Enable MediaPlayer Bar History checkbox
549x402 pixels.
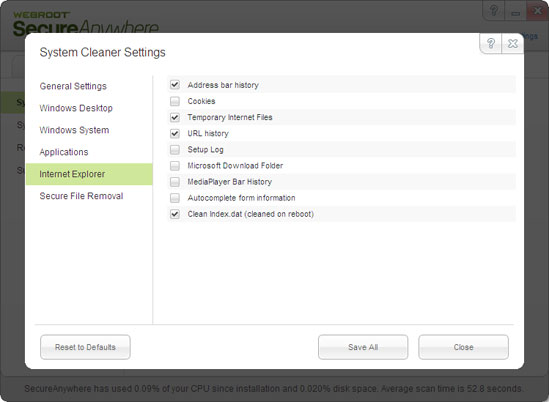click(175, 182)
